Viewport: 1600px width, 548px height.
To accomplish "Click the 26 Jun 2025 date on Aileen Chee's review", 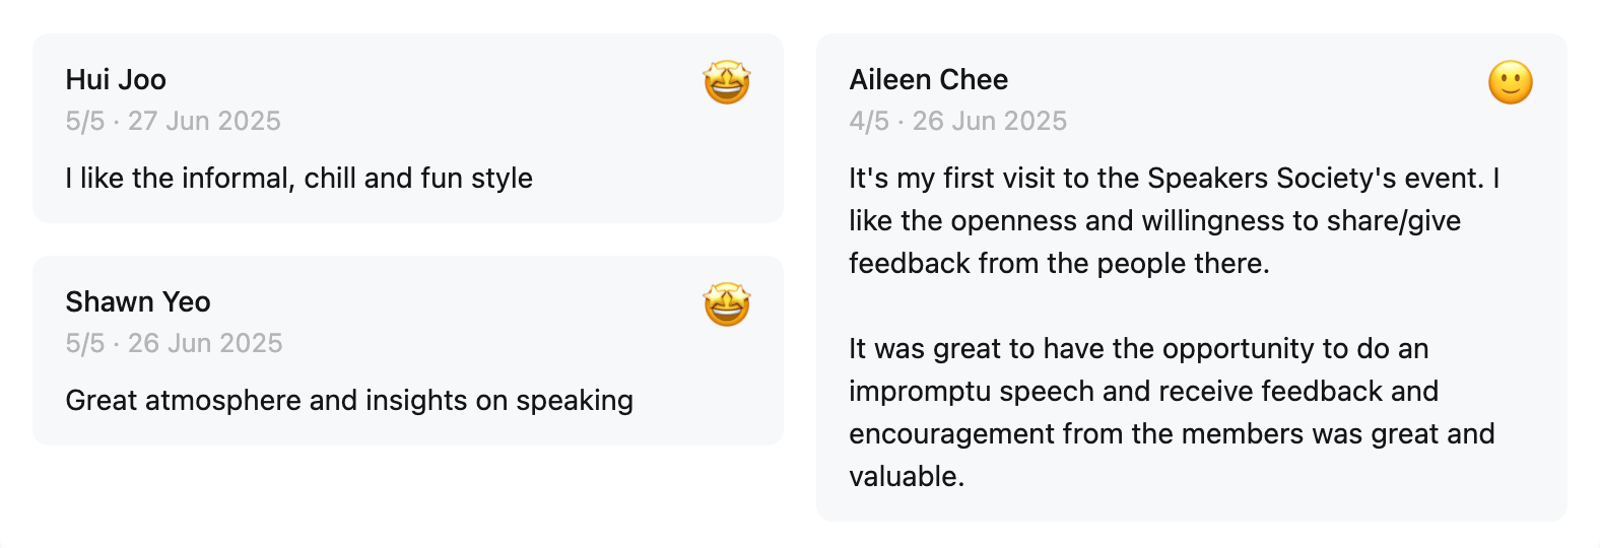I will 989,121.
